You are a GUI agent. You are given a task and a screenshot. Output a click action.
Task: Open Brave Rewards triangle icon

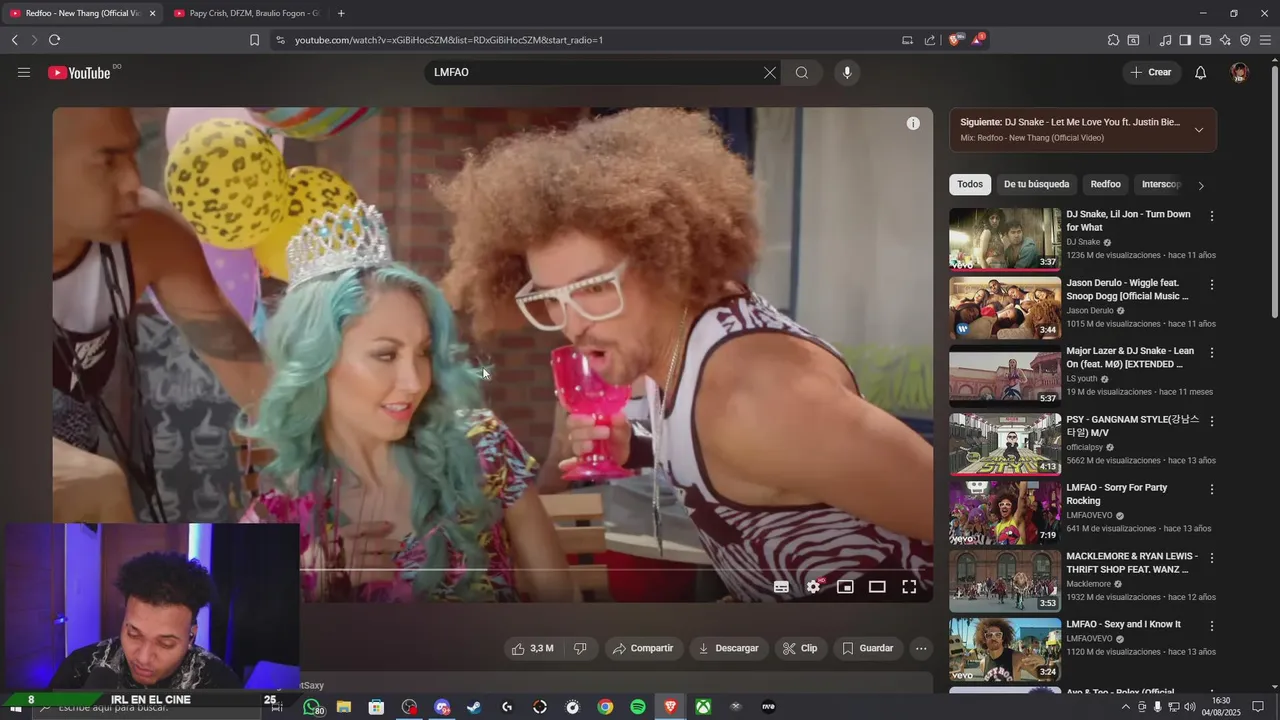coord(978,40)
